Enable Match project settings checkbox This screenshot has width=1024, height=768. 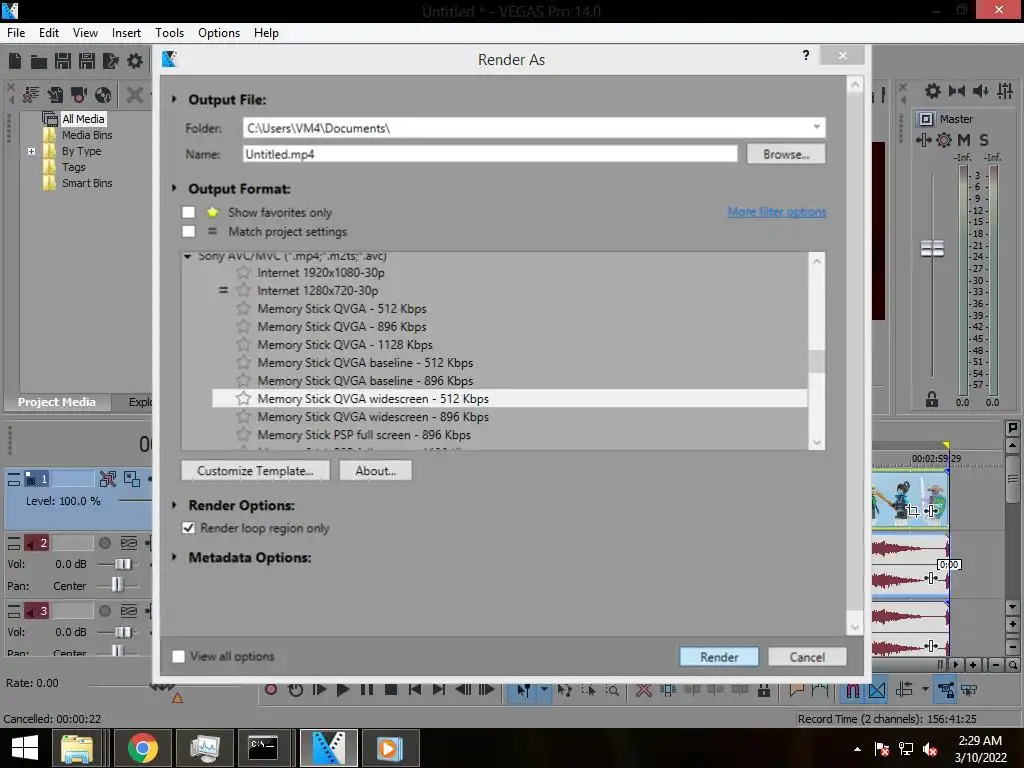189,232
